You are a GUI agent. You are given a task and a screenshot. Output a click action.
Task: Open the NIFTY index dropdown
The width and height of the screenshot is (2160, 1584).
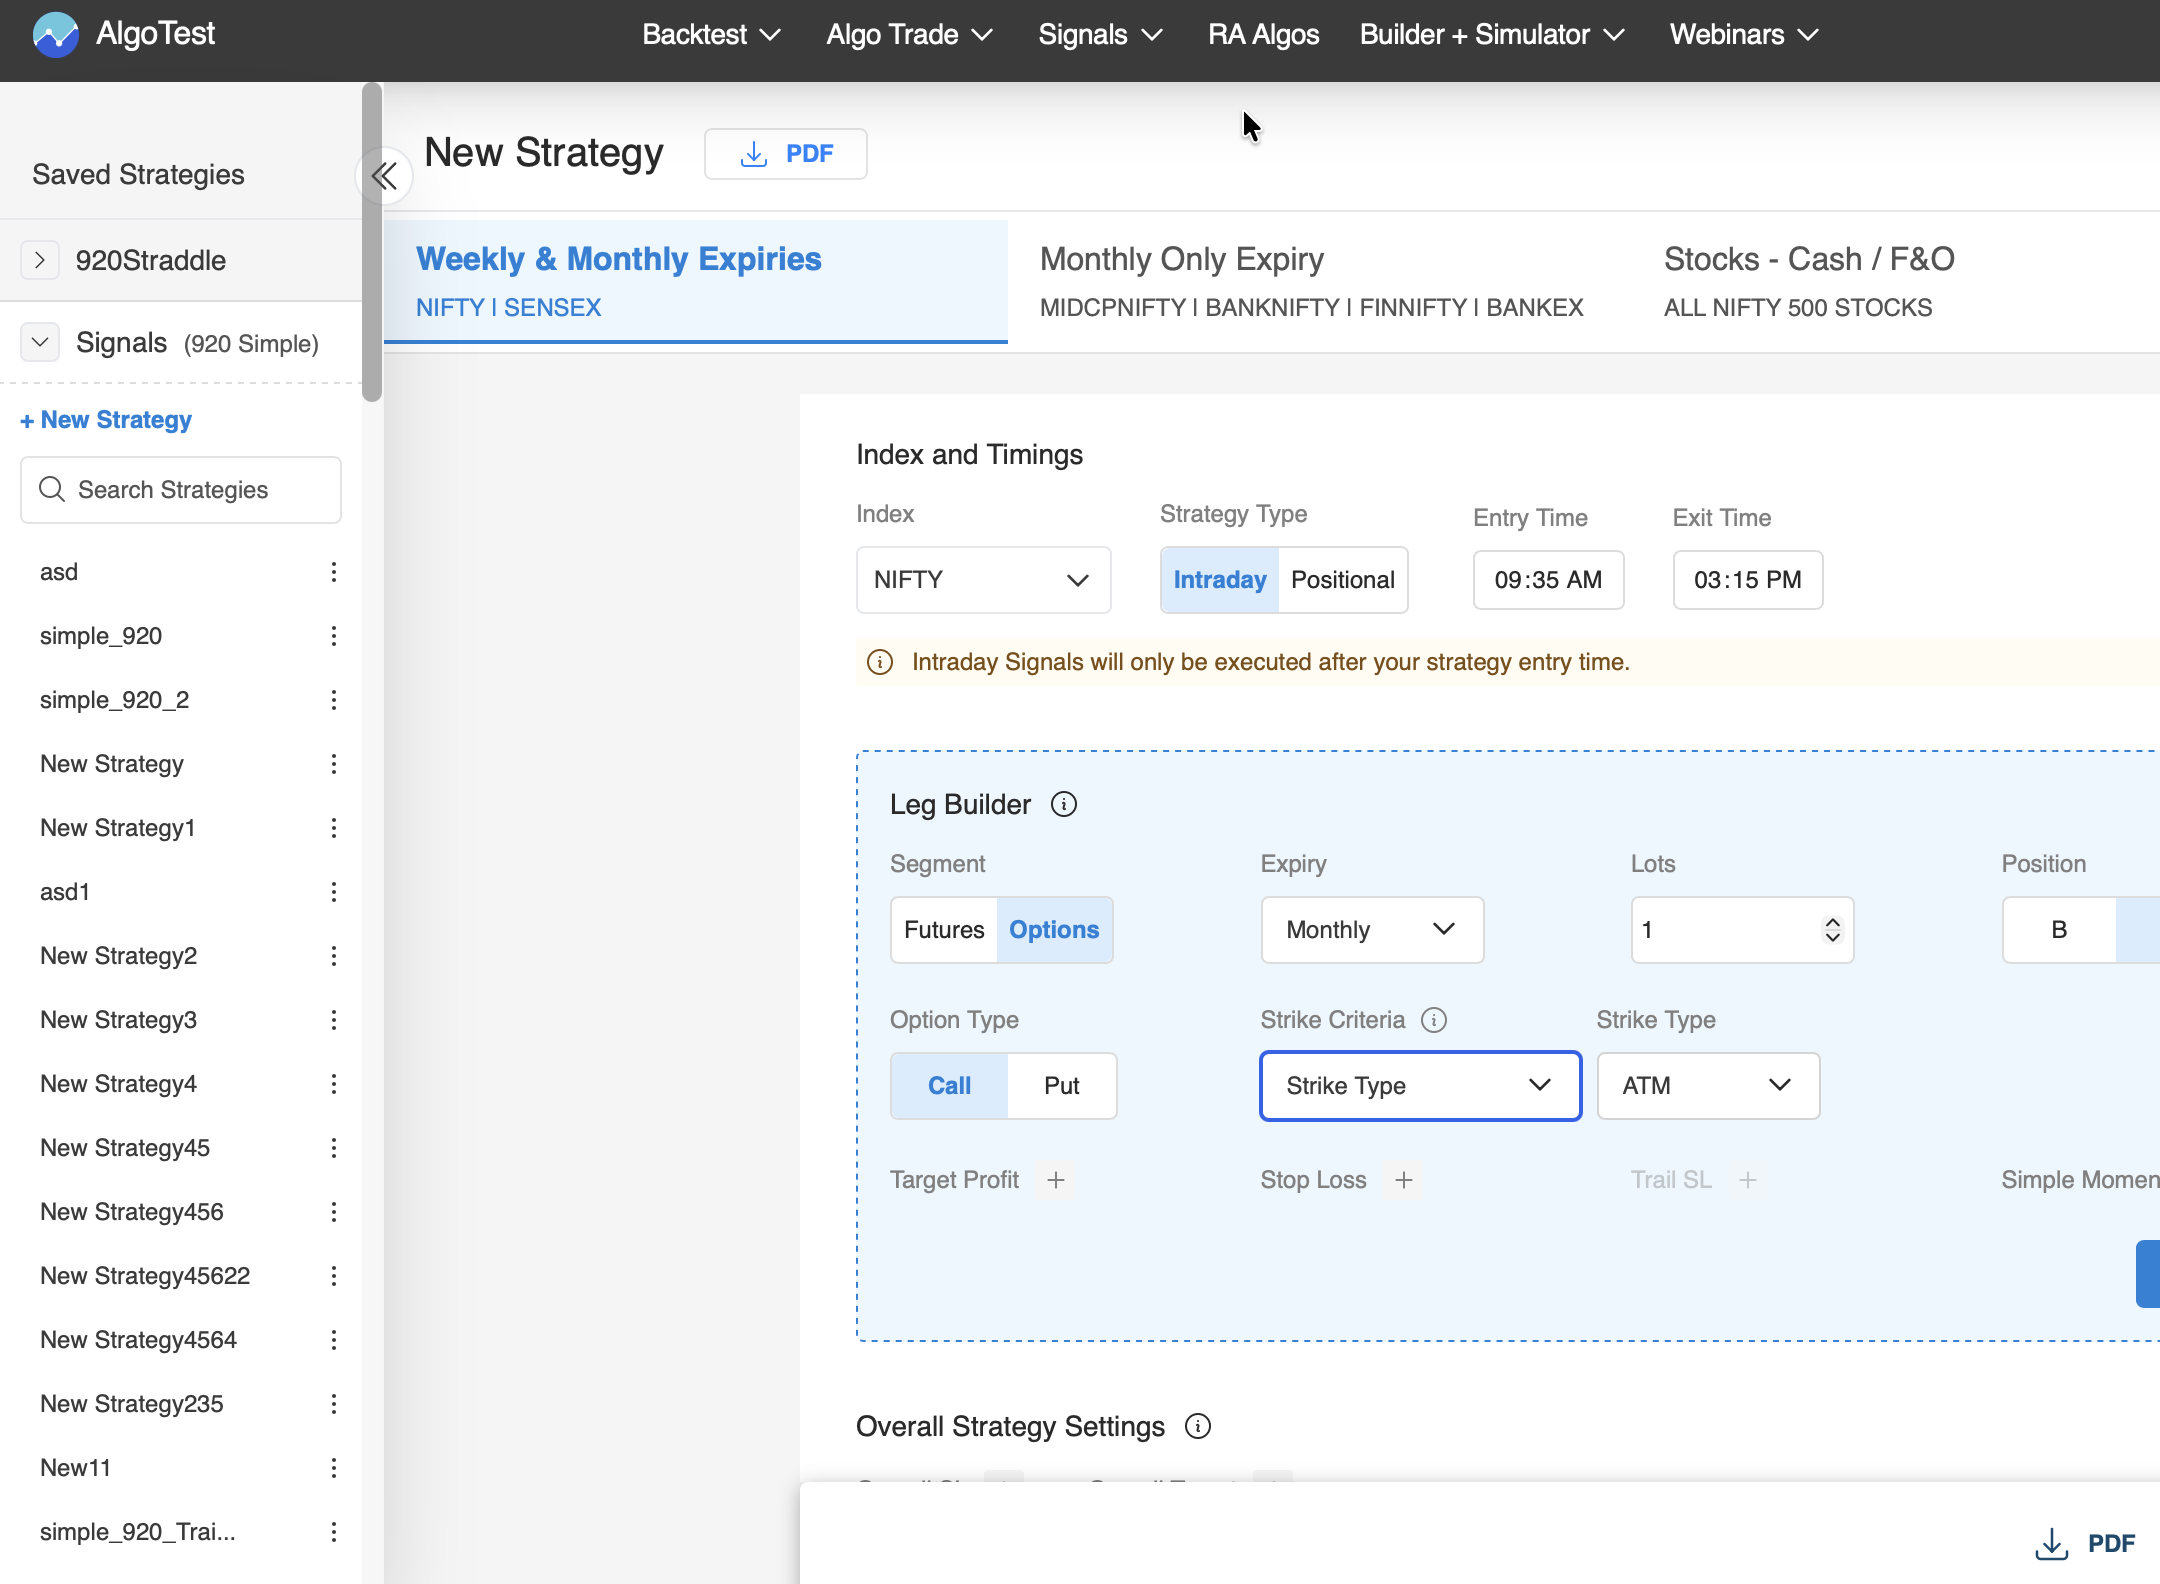coord(983,581)
